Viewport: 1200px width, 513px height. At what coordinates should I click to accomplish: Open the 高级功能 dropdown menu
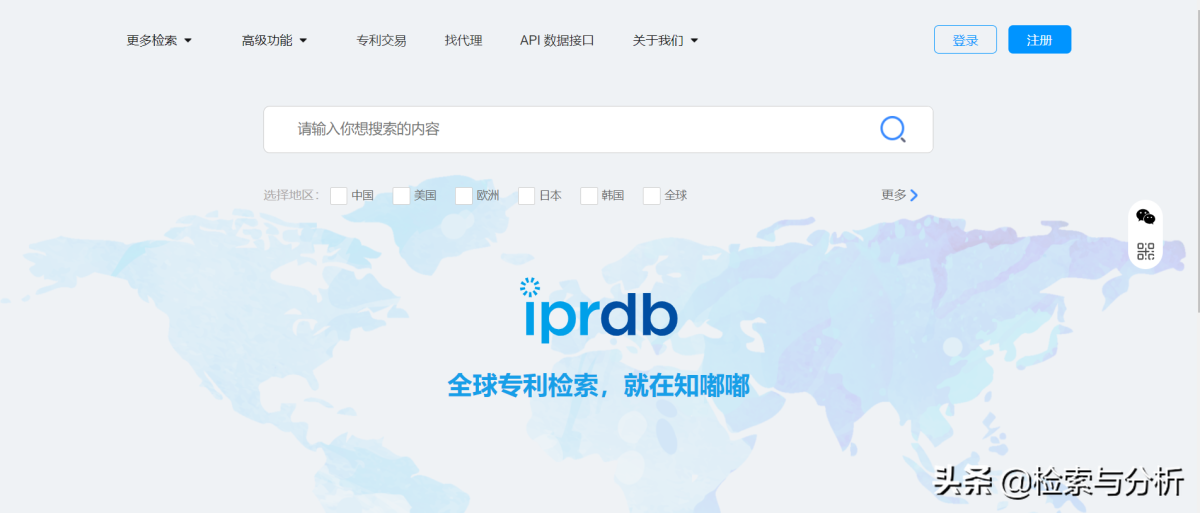tap(274, 40)
